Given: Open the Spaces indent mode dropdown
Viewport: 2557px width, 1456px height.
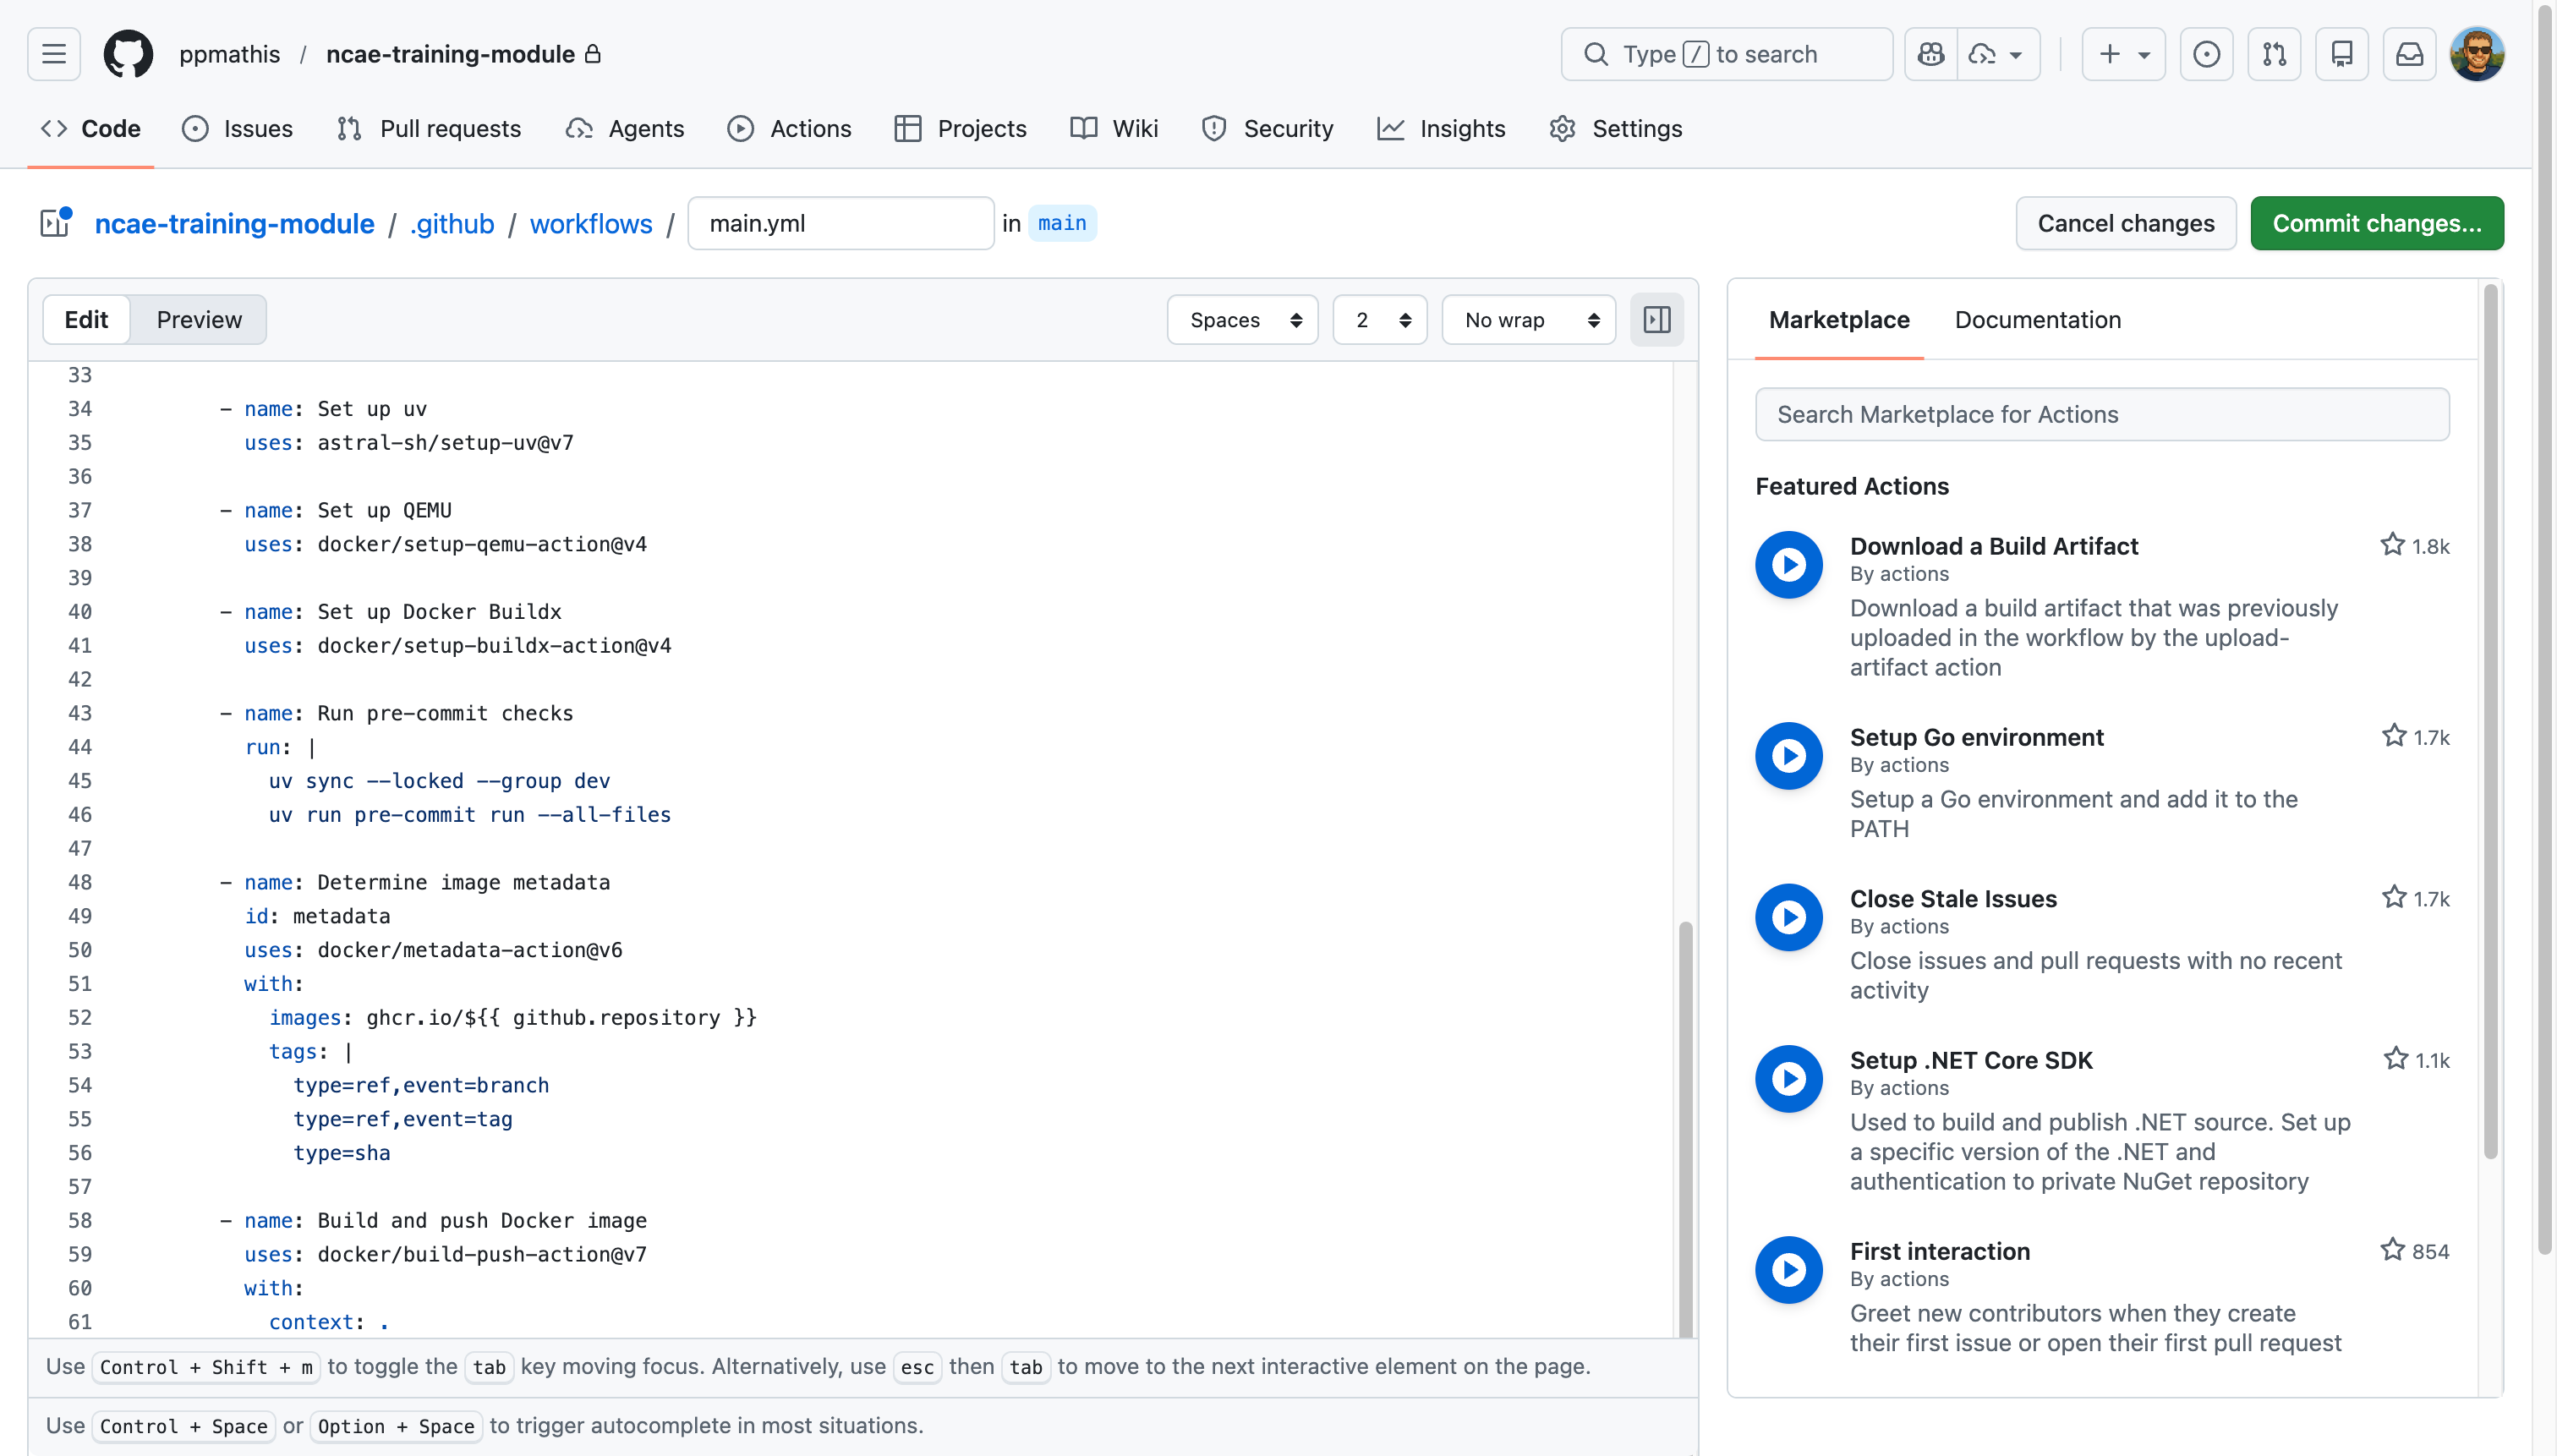Looking at the screenshot, I should (1243, 320).
